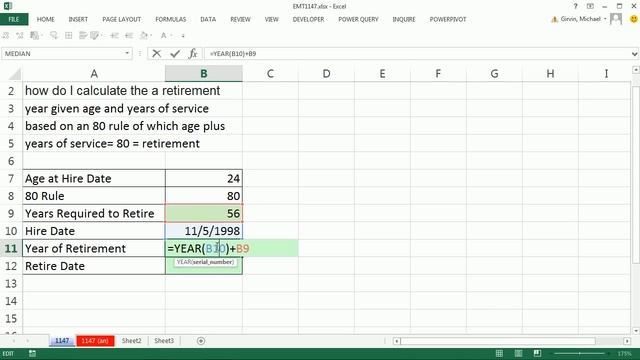Open the PAGE LAYOUT ribbon tab
The height and width of the screenshot is (360, 640).
122,19
